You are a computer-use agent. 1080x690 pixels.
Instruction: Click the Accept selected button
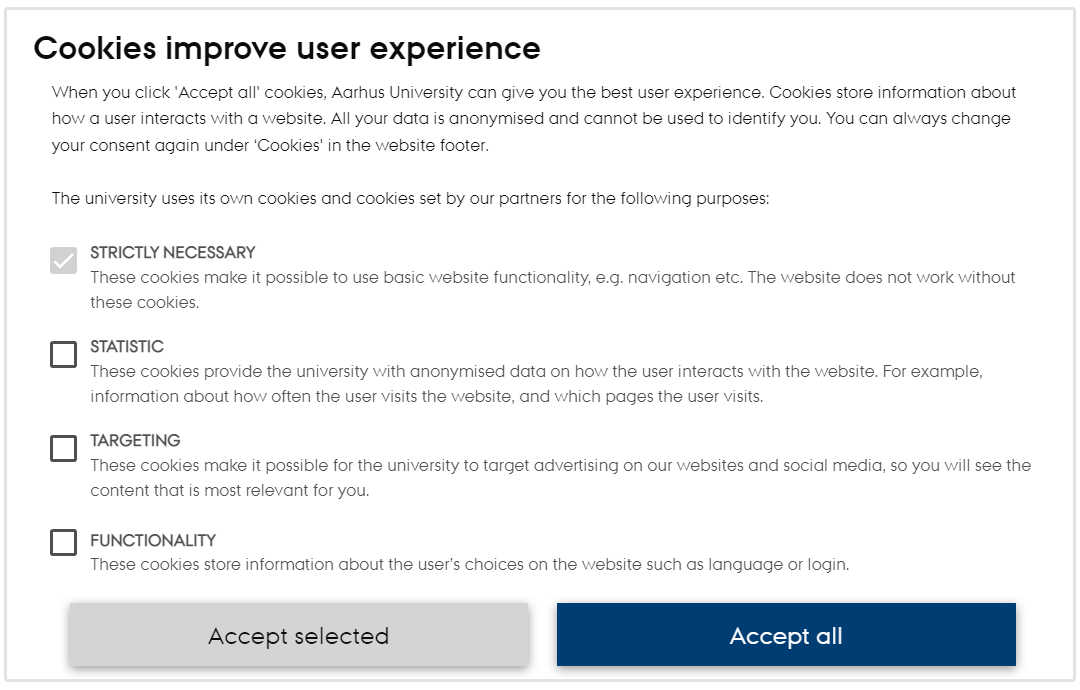298,634
